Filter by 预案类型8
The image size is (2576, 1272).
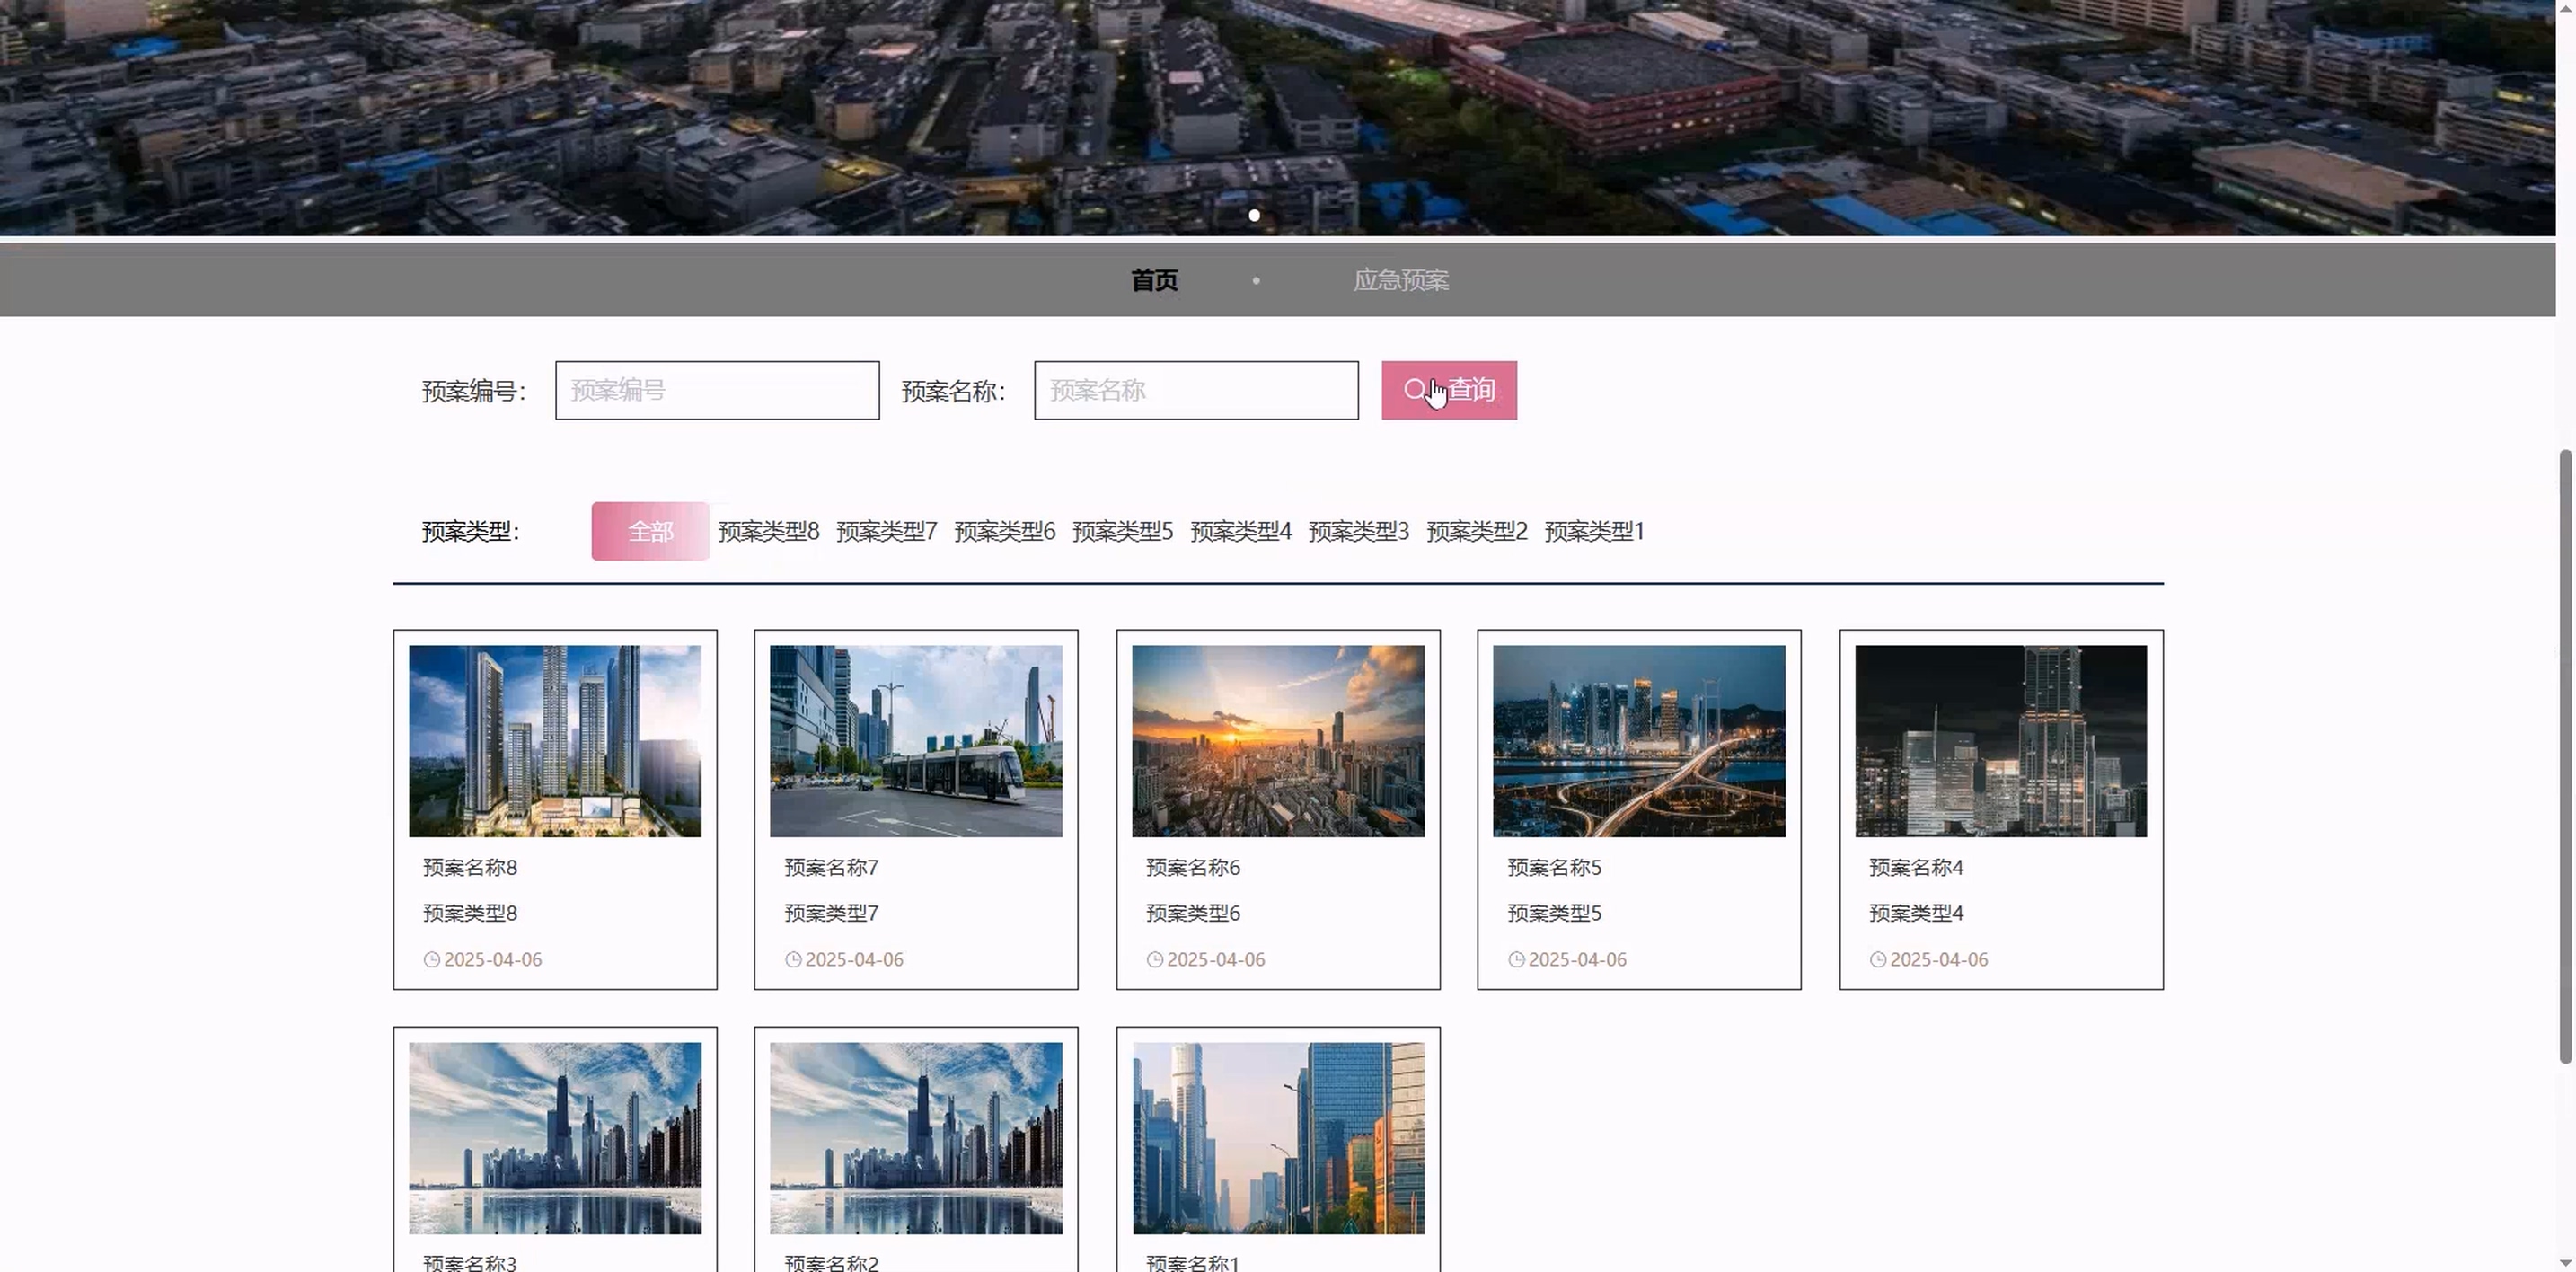(x=768, y=531)
